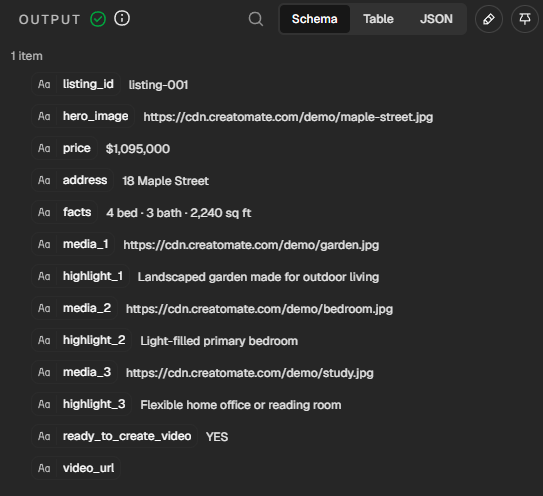Click the bedroom.jpg URL value
The height and width of the screenshot is (496, 543).
259,309
